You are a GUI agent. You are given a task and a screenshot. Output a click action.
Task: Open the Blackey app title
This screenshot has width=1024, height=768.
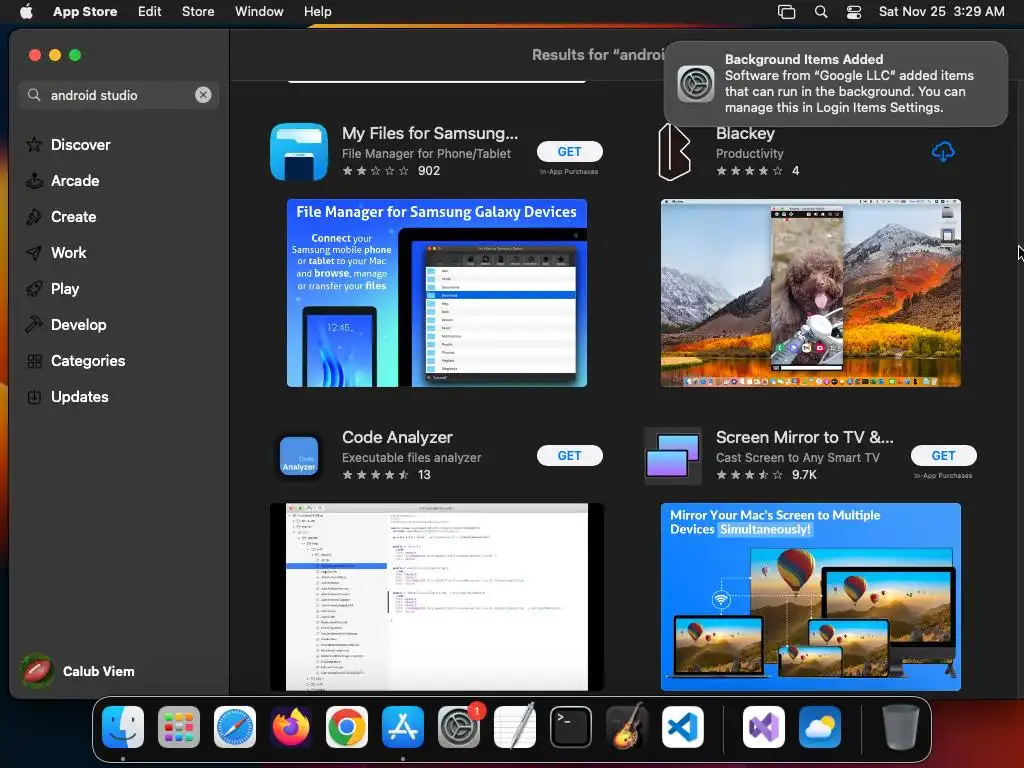[x=745, y=133]
